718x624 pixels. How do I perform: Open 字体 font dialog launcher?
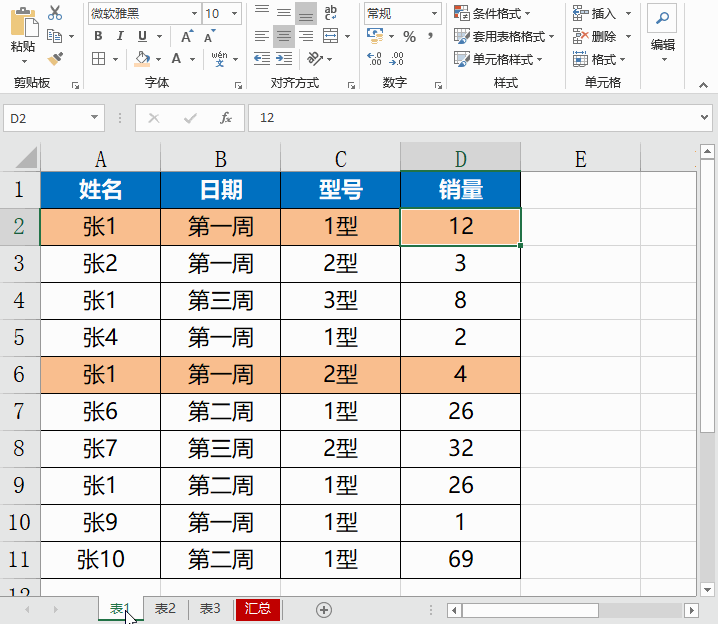coord(238,85)
